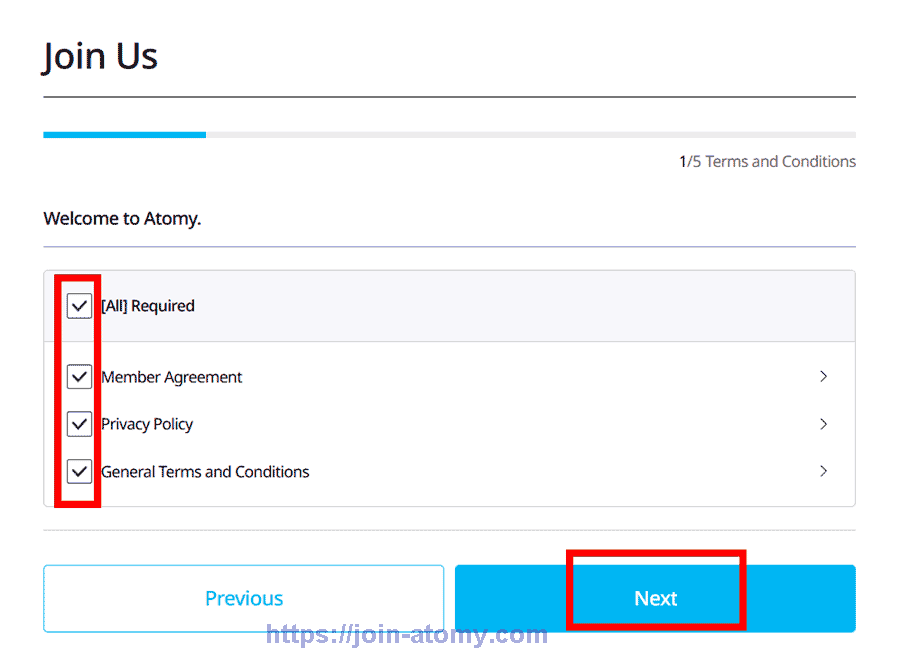Viewport: 900px width, 664px height.
Task: Click the Privacy Policy row label
Action: (x=146, y=424)
